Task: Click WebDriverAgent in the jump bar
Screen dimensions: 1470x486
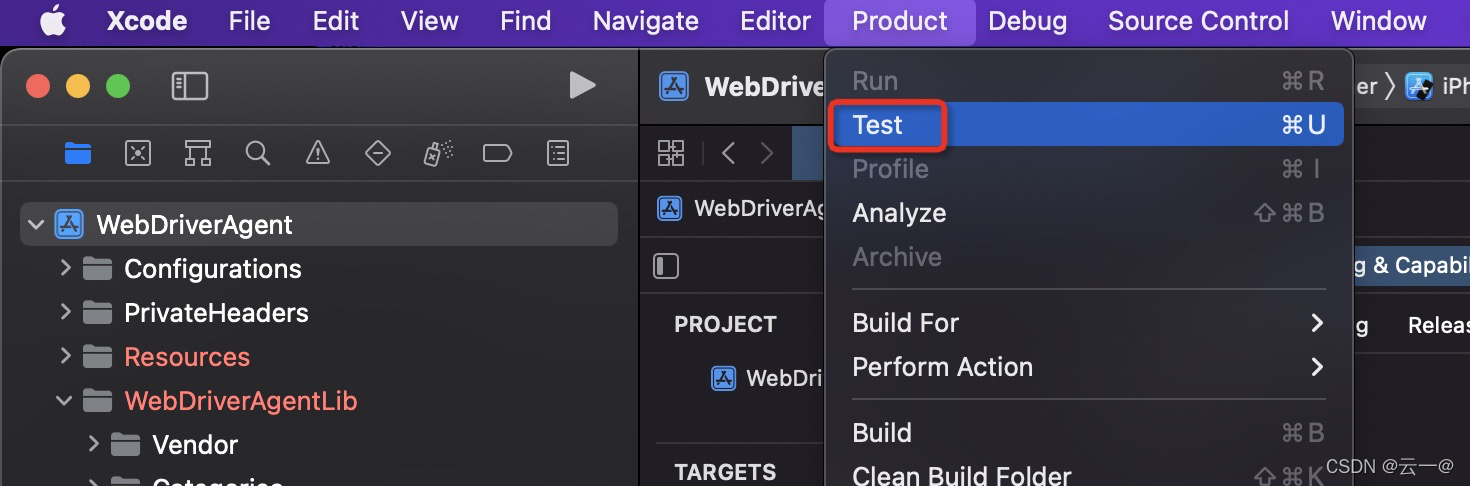Action: [741, 208]
